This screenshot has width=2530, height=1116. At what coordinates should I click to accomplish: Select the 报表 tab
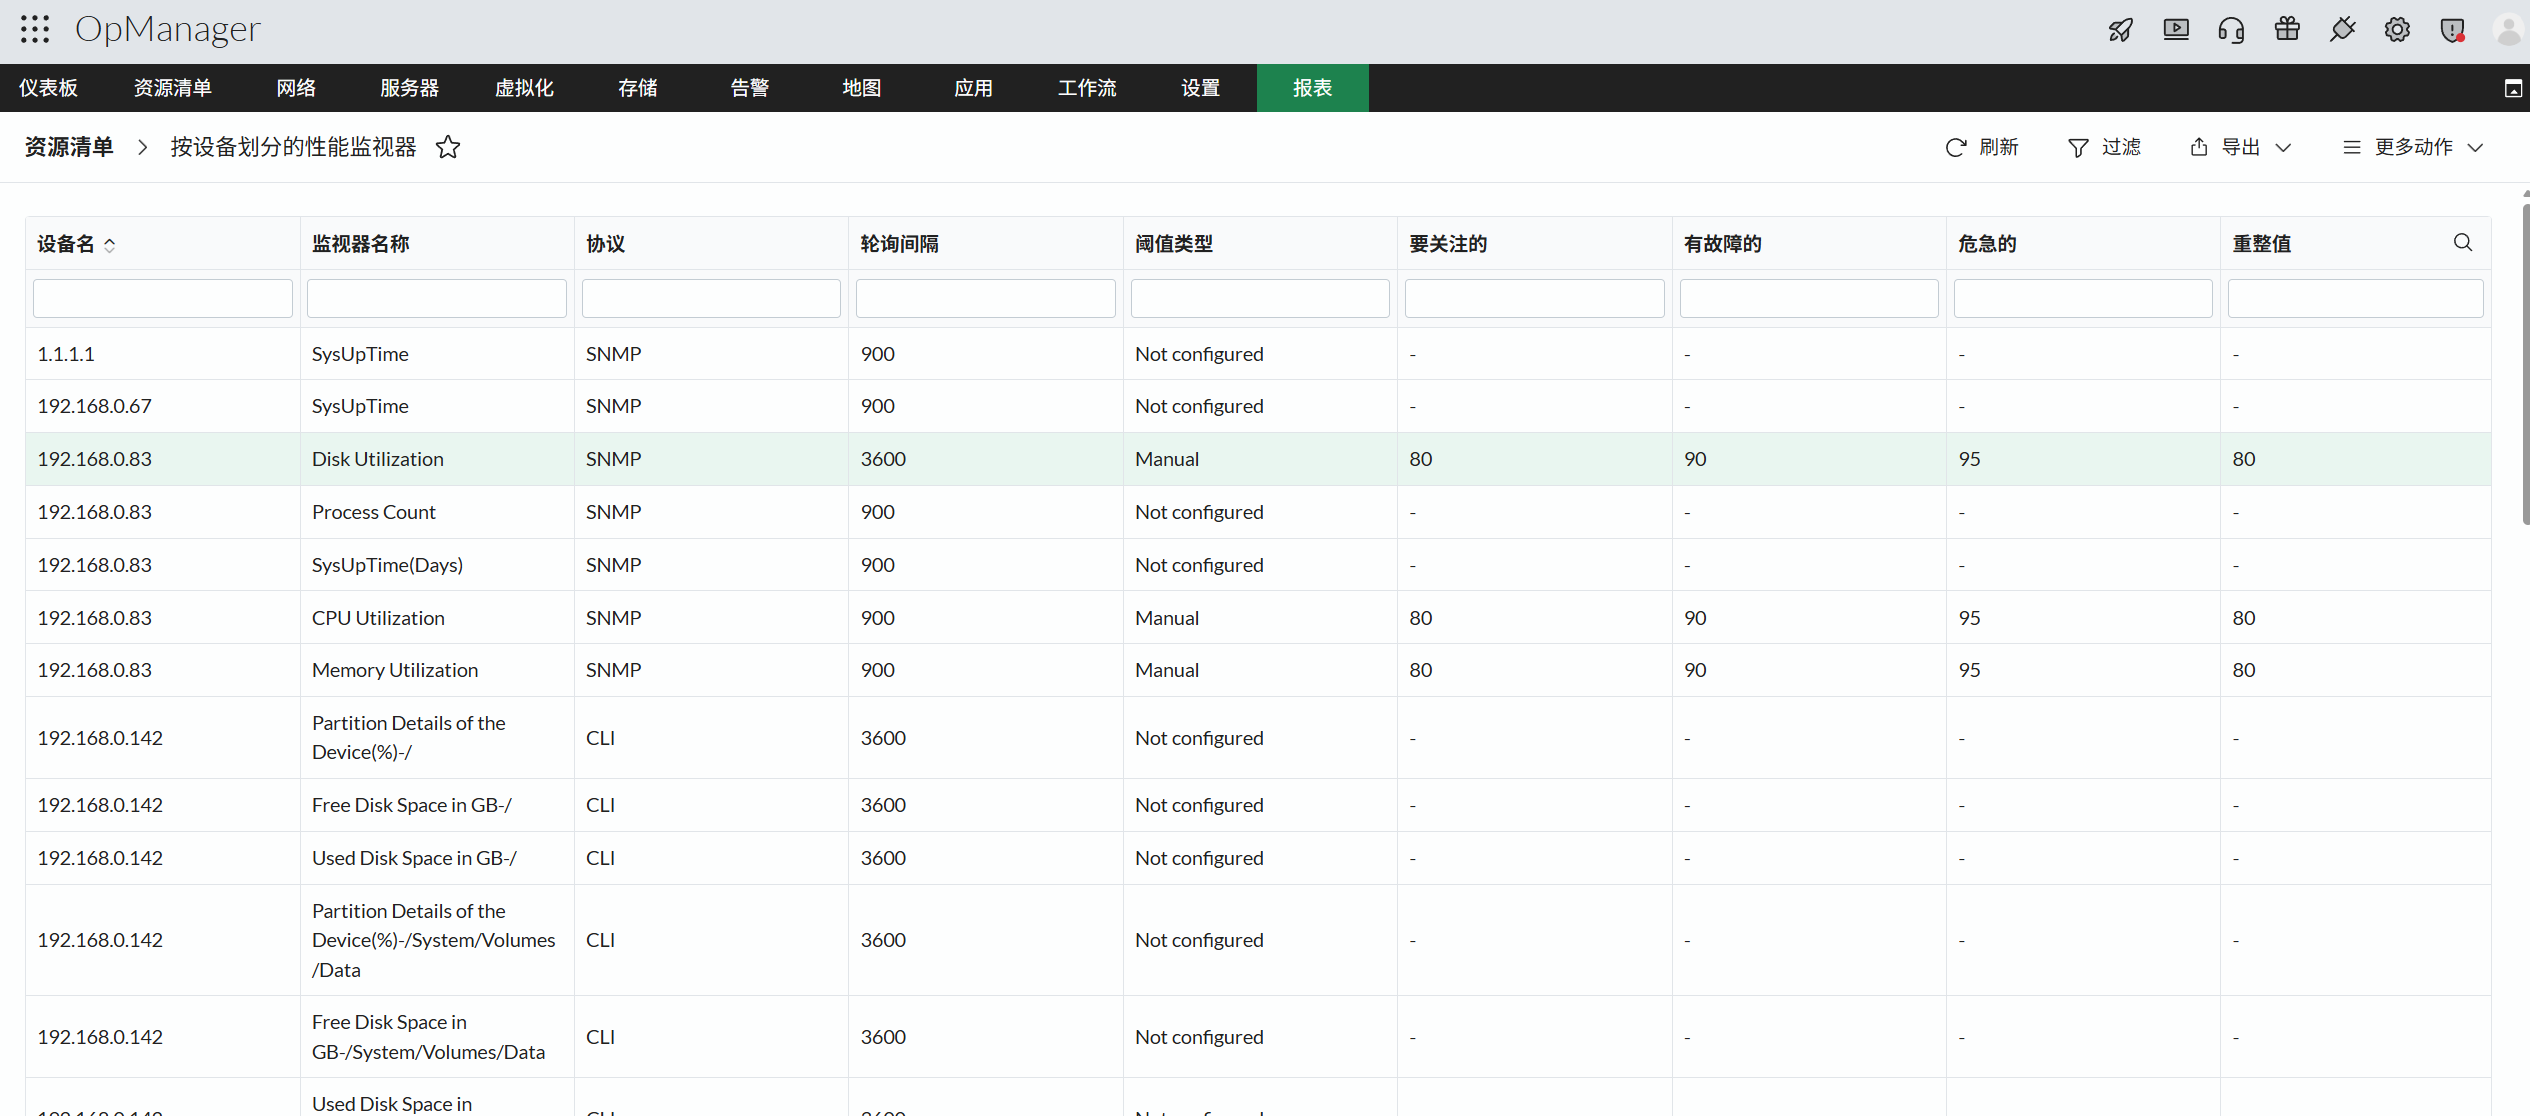pyautogui.click(x=1312, y=88)
